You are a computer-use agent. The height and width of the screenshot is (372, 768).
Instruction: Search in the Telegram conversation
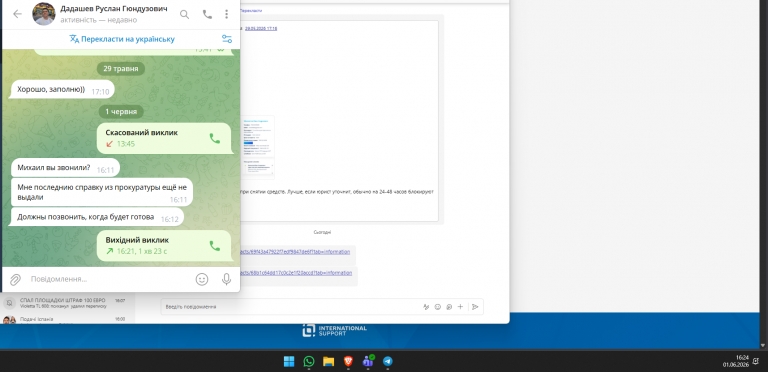pos(184,14)
